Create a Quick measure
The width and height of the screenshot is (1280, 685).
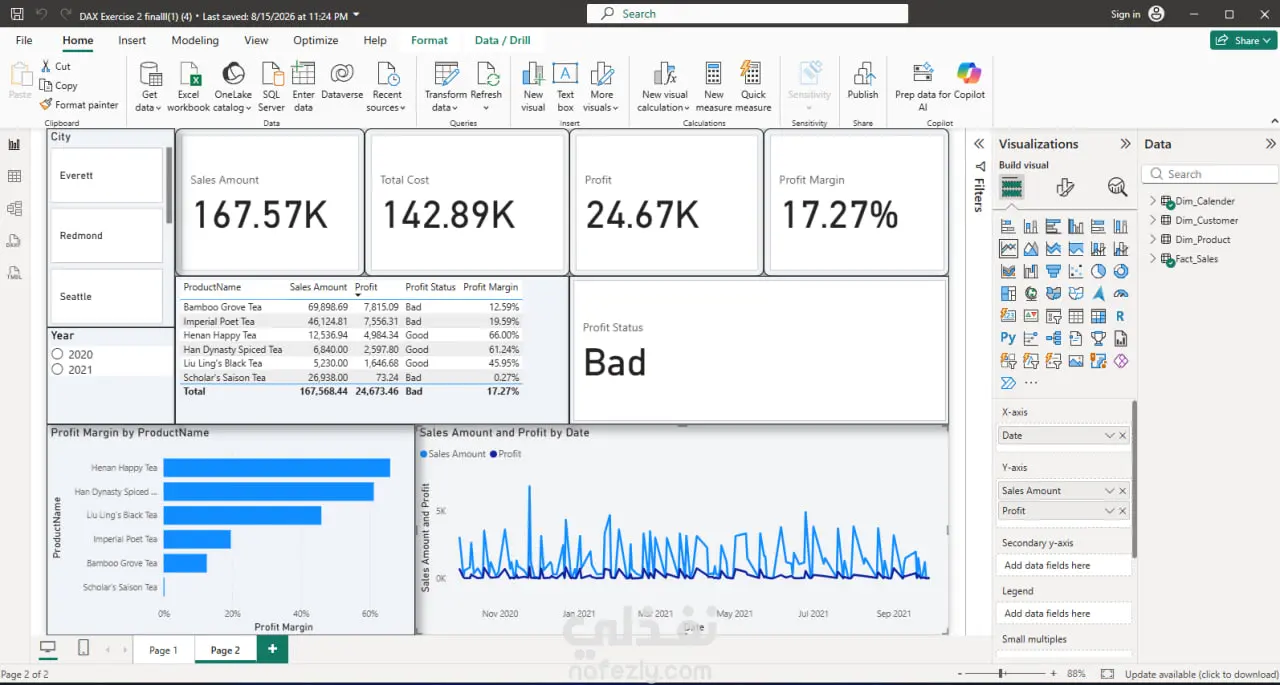pos(753,86)
